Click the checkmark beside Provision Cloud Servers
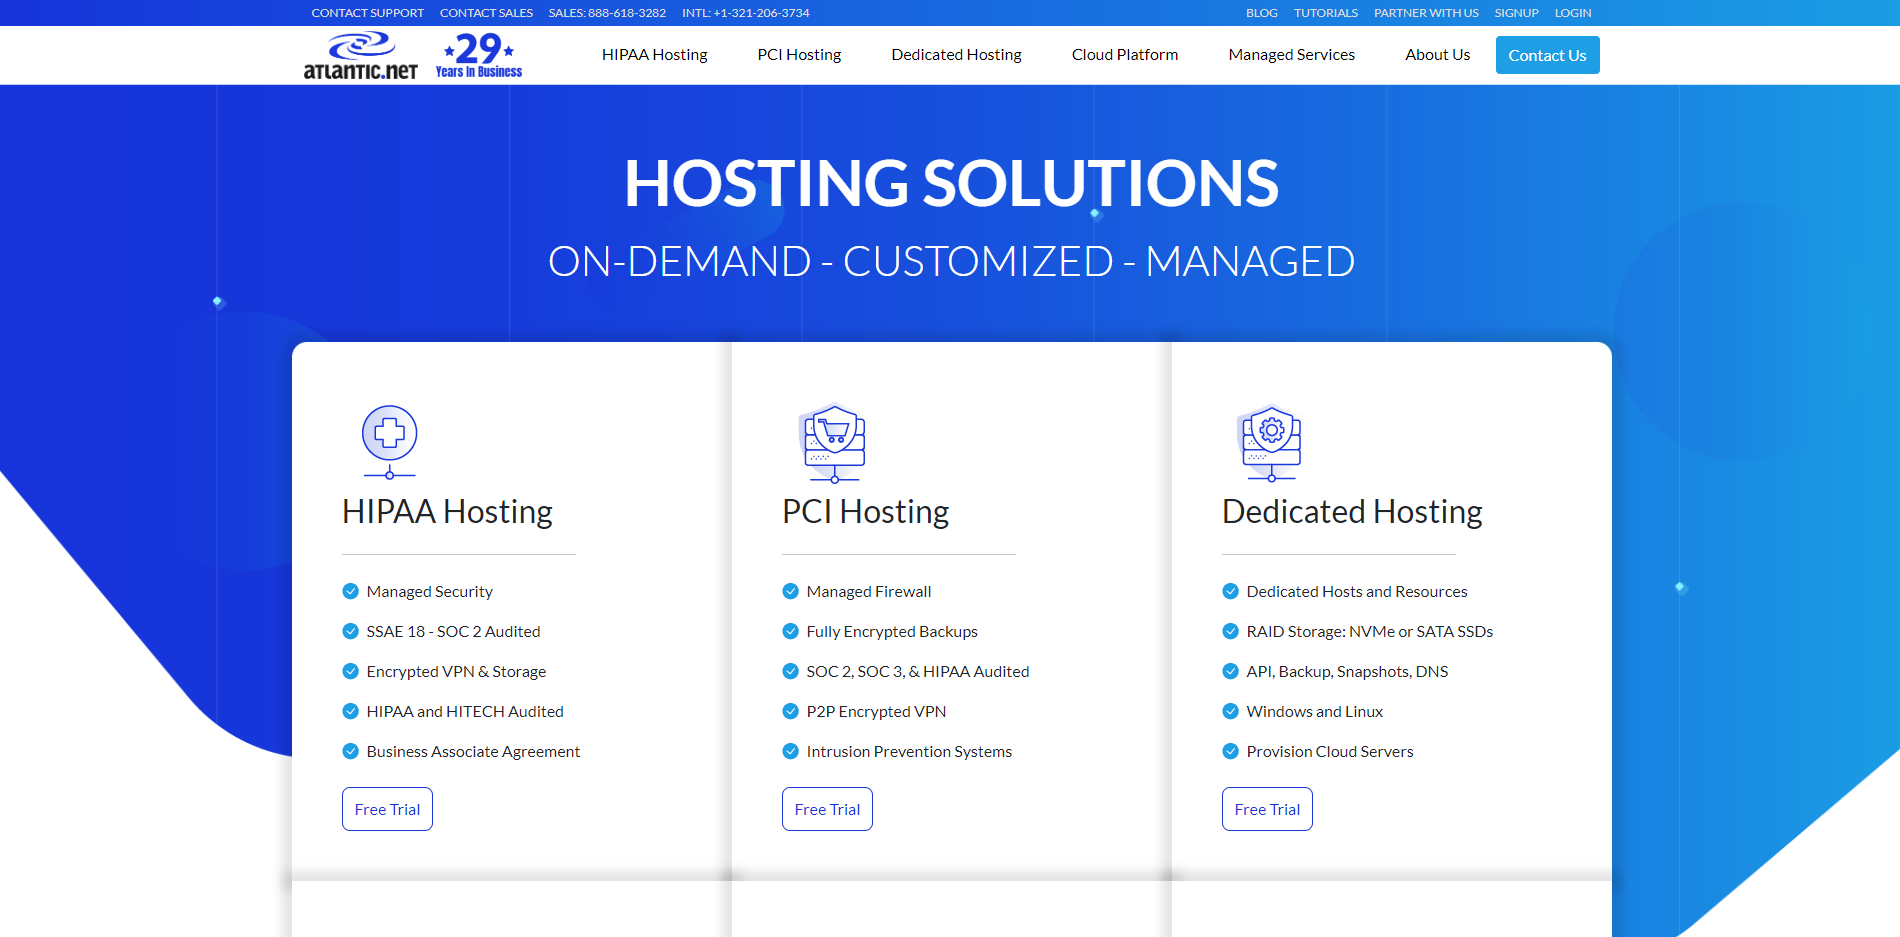 pos(1231,751)
